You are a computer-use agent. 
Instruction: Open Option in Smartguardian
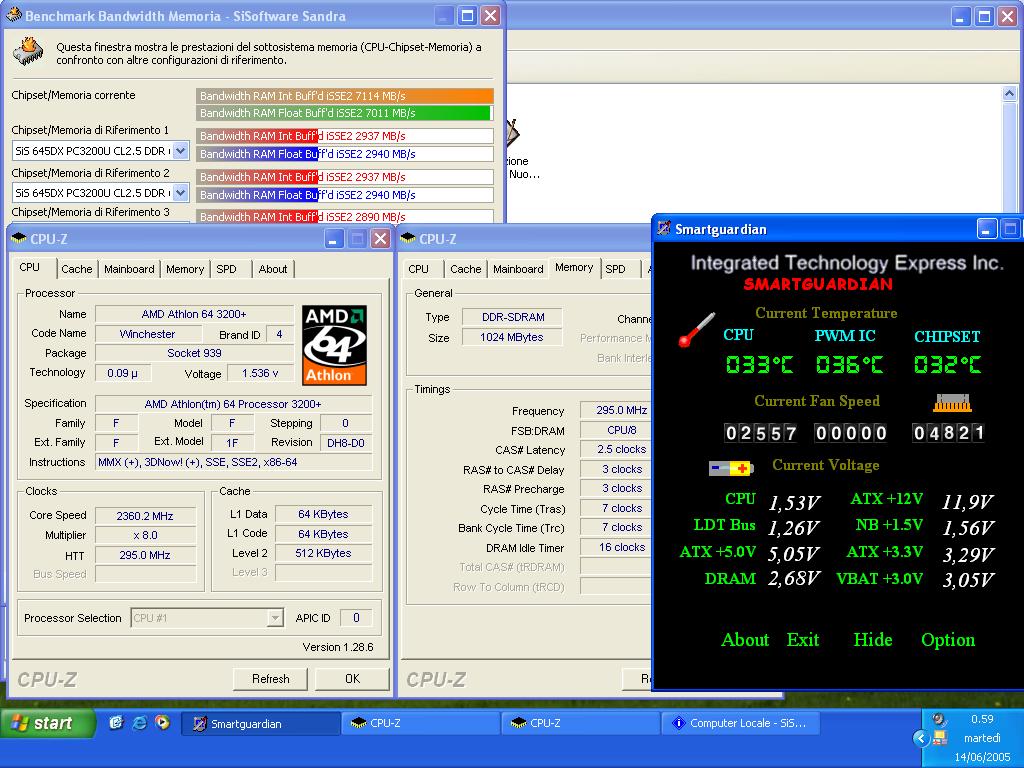(x=948, y=639)
